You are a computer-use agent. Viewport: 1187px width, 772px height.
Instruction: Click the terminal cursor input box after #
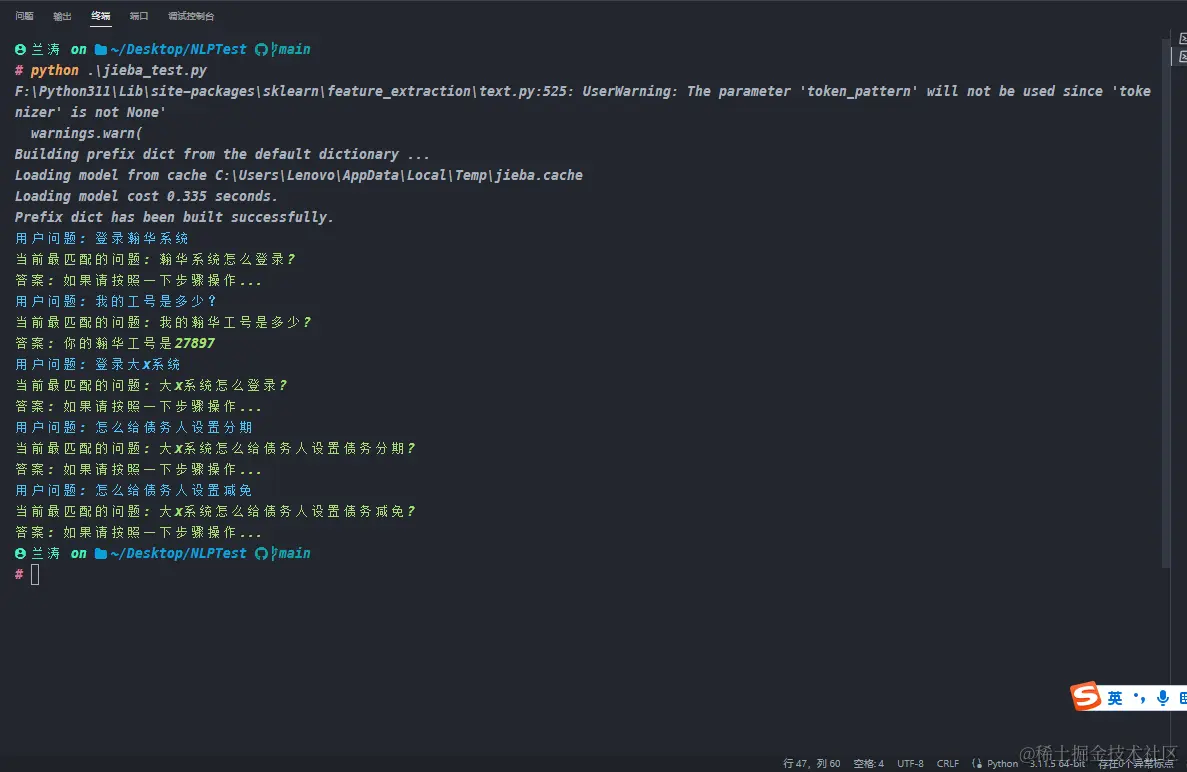pyautogui.click(x=35, y=574)
